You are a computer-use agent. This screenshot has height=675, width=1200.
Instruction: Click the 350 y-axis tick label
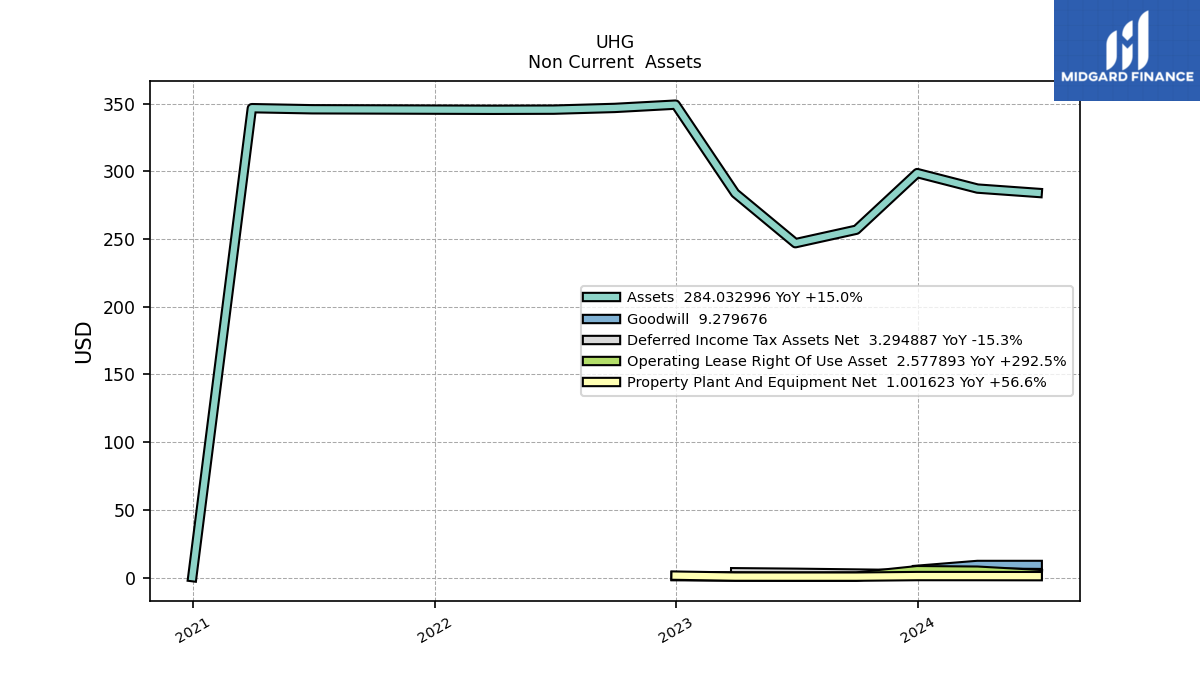[x=121, y=104]
